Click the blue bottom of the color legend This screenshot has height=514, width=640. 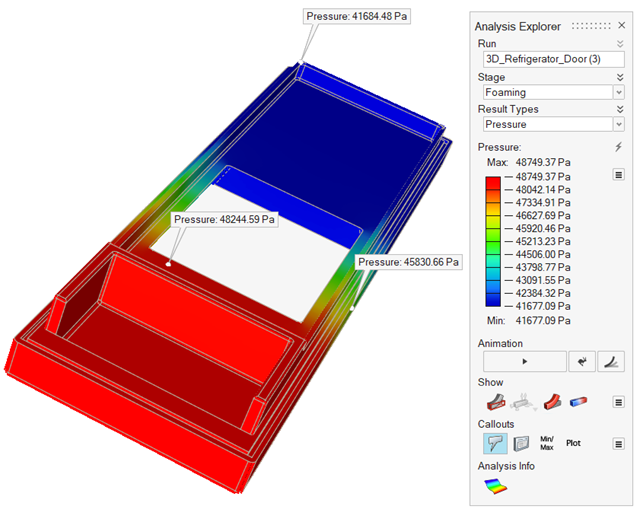click(493, 300)
